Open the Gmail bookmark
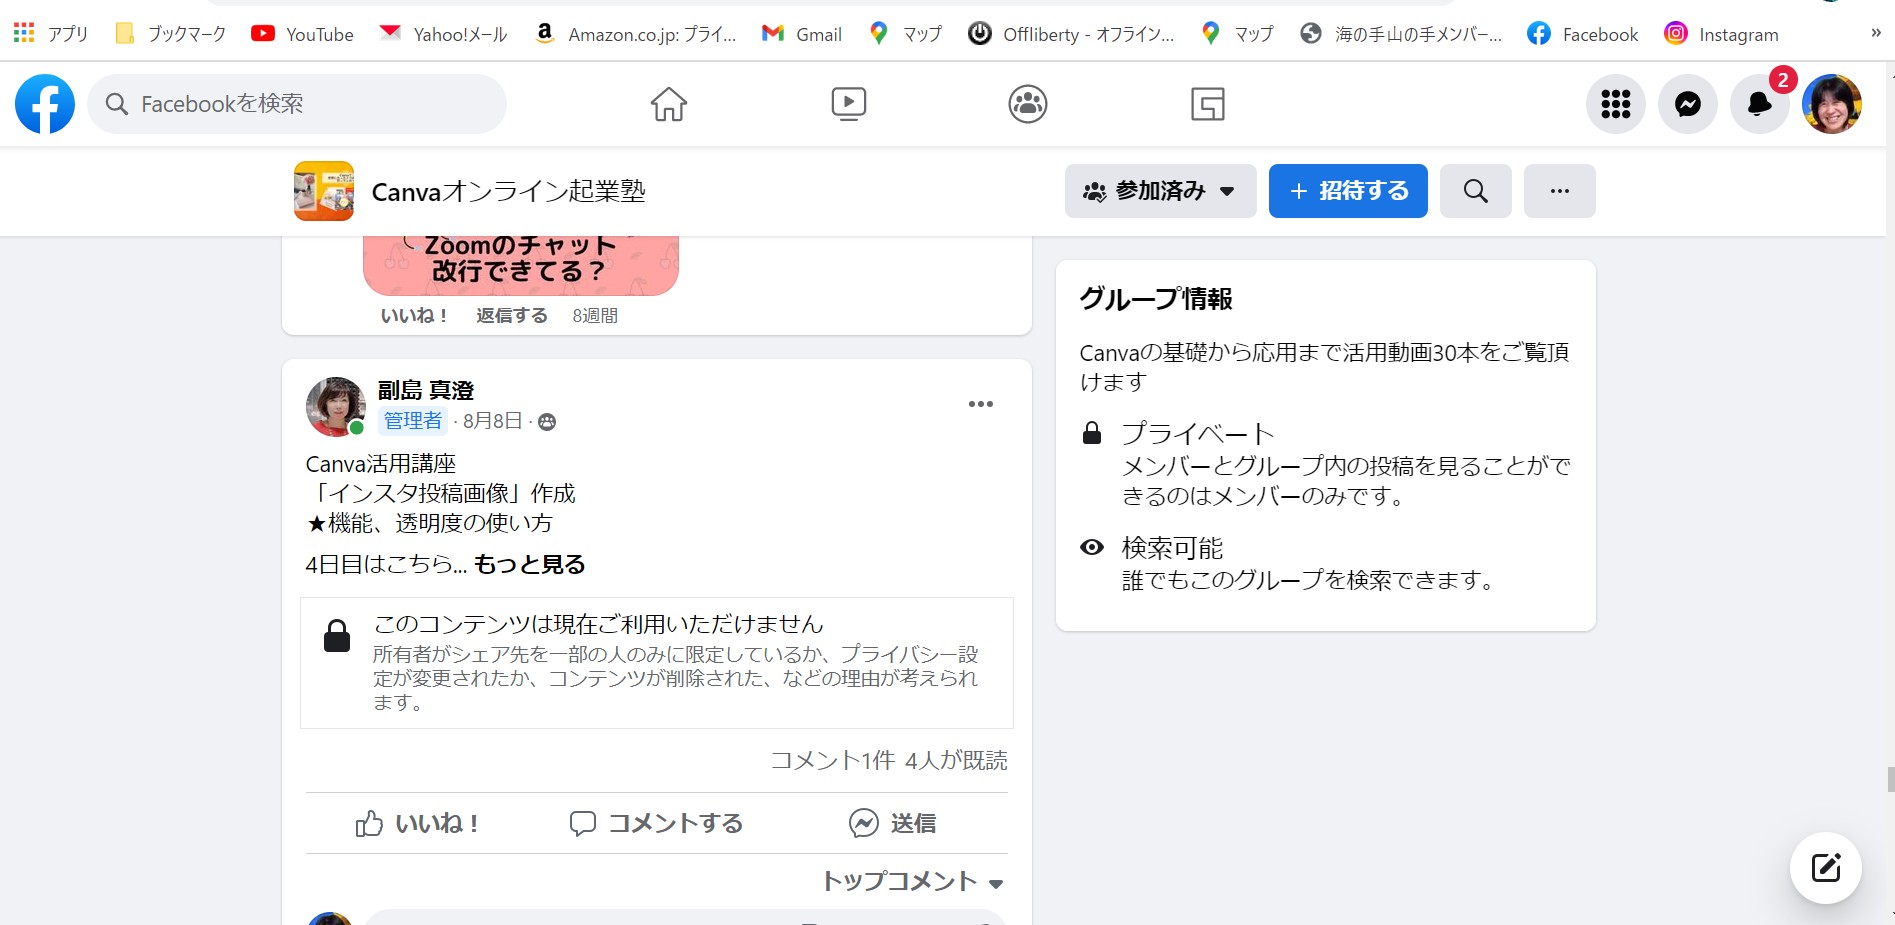The height and width of the screenshot is (925, 1895). coord(802,34)
